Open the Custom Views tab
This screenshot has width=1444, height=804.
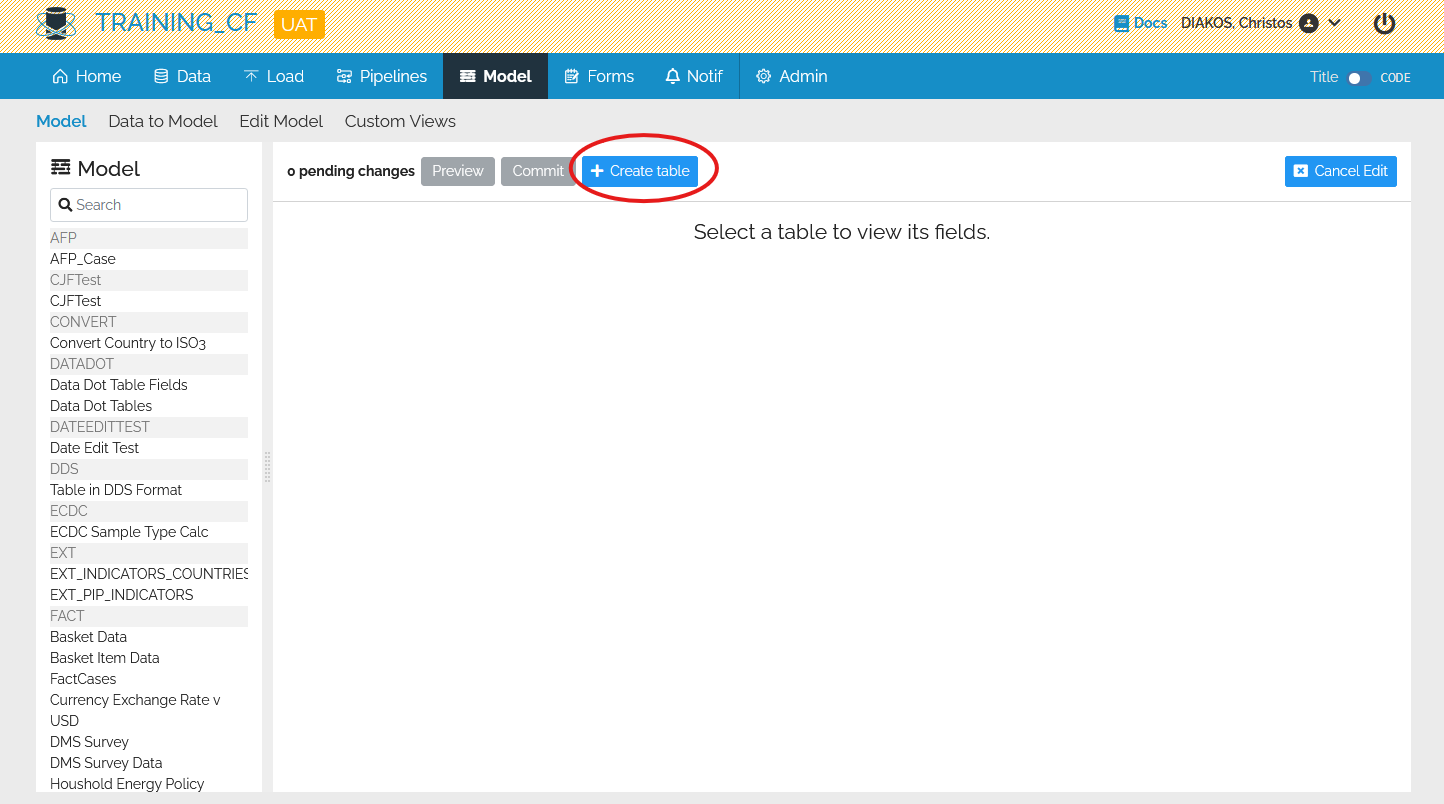point(399,121)
